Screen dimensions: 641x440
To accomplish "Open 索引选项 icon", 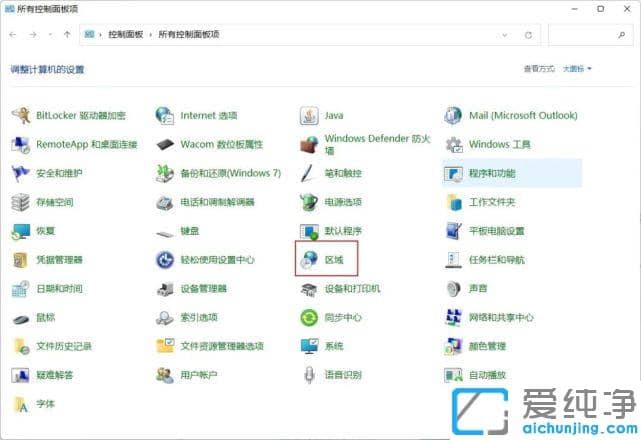I will (x=165, y=318).
